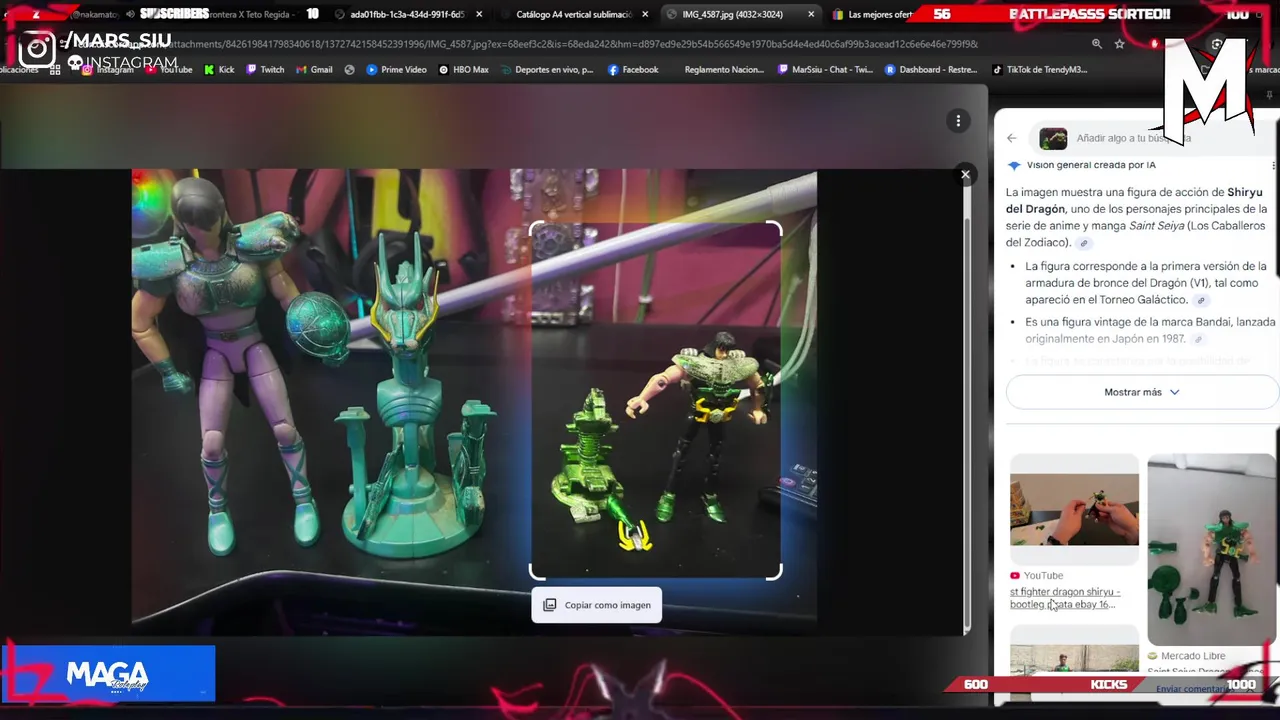Open the YouTube bootleg Shiryu result thumbnail
This screenshot has height=720, width=1280.
[1074, 508]
